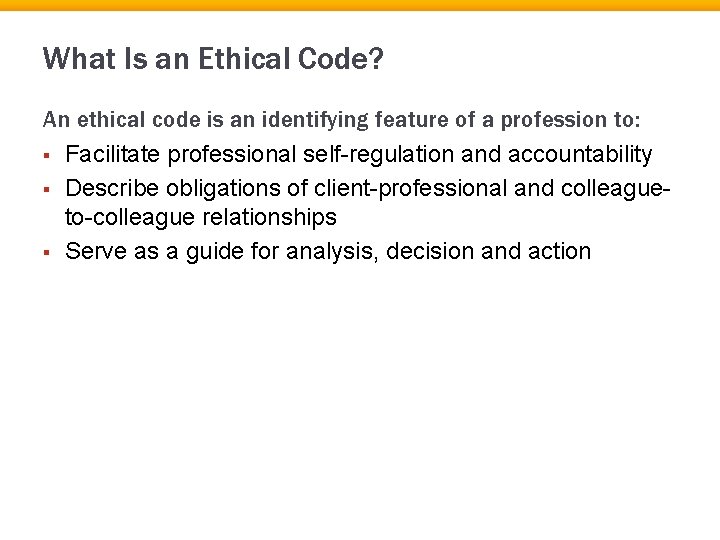
Task: Click the word 'Describe' in second bullet
Action: click(110, 186)
